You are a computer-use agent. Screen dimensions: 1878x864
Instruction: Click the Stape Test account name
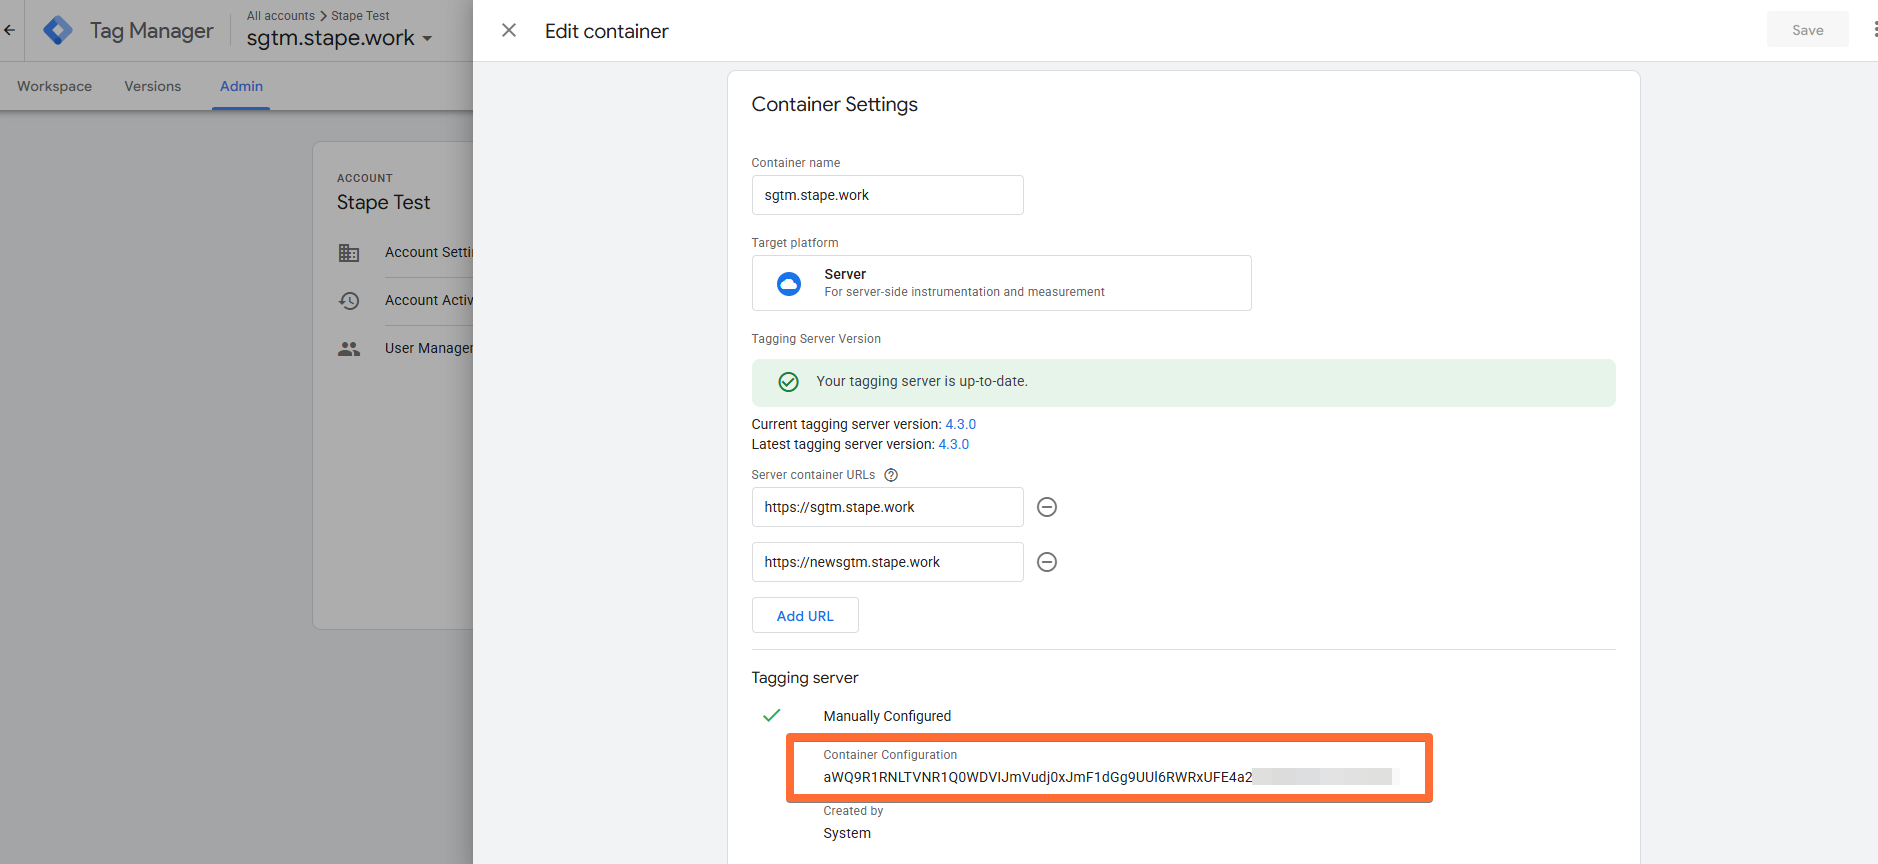coord(383,202)
